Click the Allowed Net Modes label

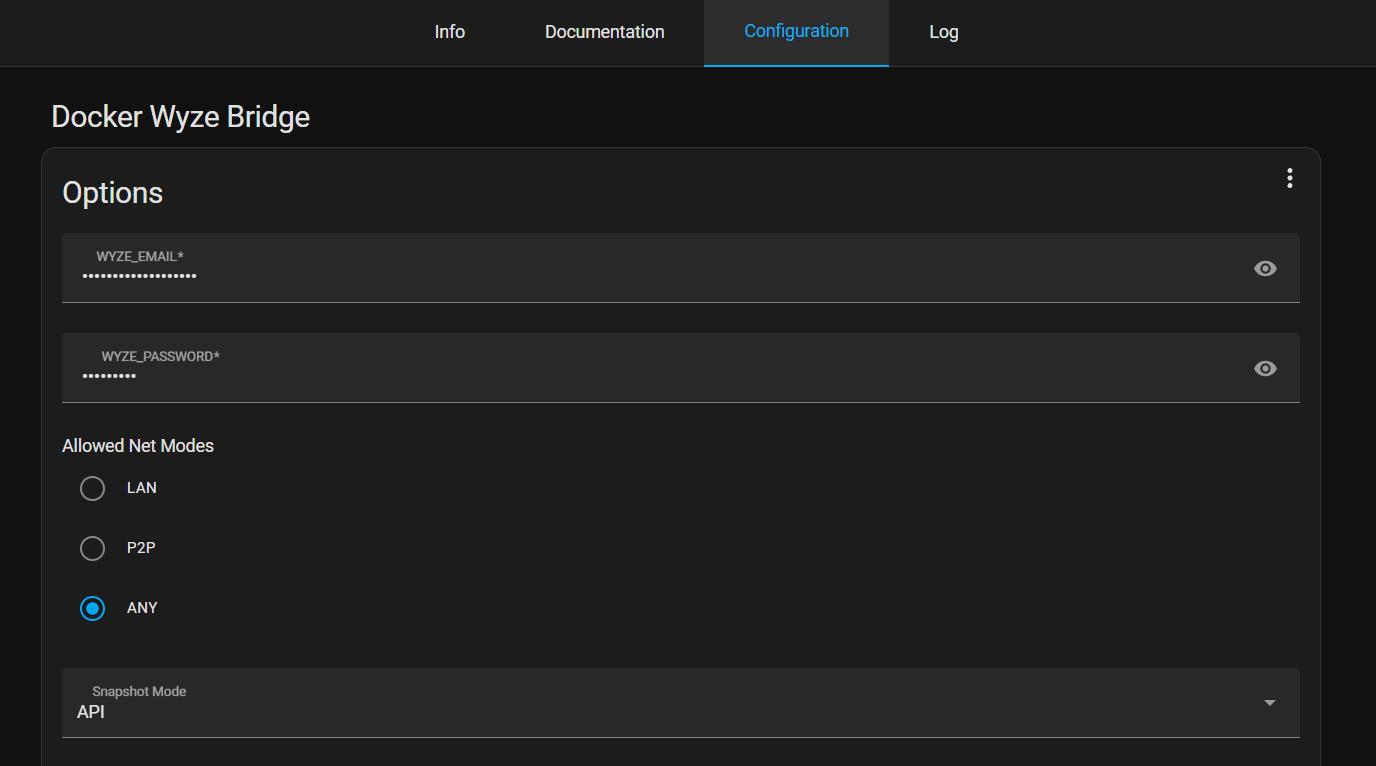click(x=138, y=445)
